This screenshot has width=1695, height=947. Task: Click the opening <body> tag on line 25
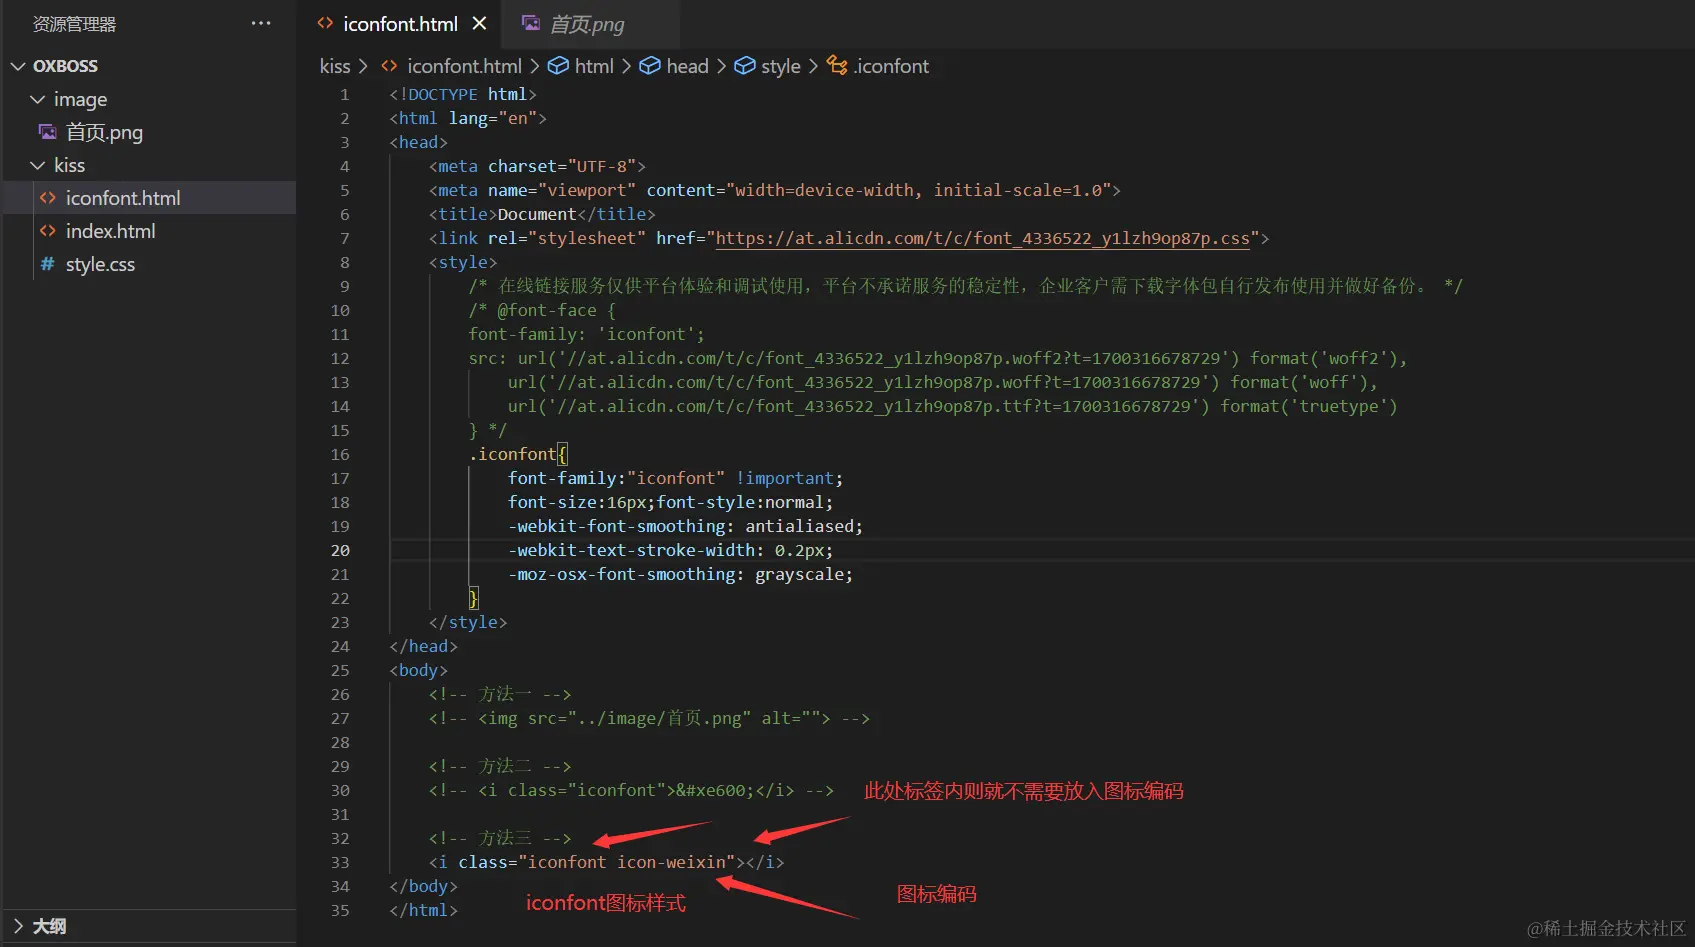pyautogui.click(x=418, y=670)
